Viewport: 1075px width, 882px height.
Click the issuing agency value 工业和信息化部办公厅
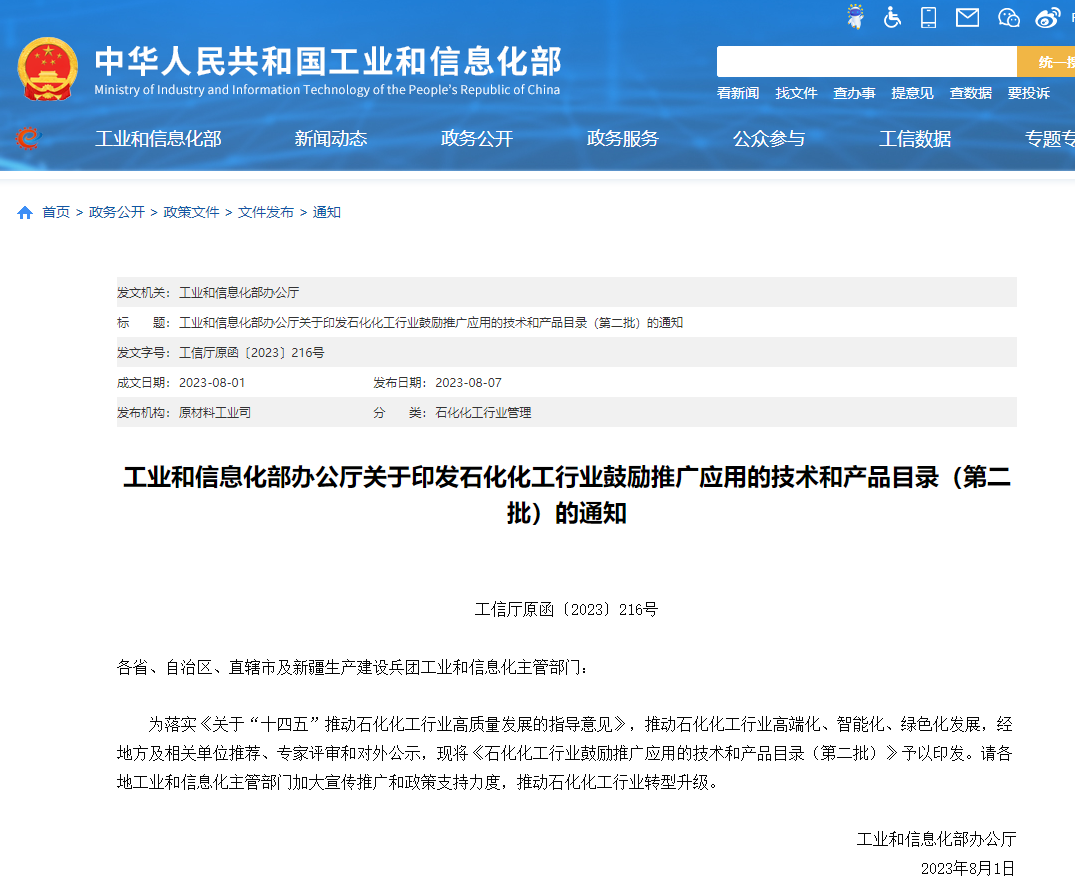239,293
